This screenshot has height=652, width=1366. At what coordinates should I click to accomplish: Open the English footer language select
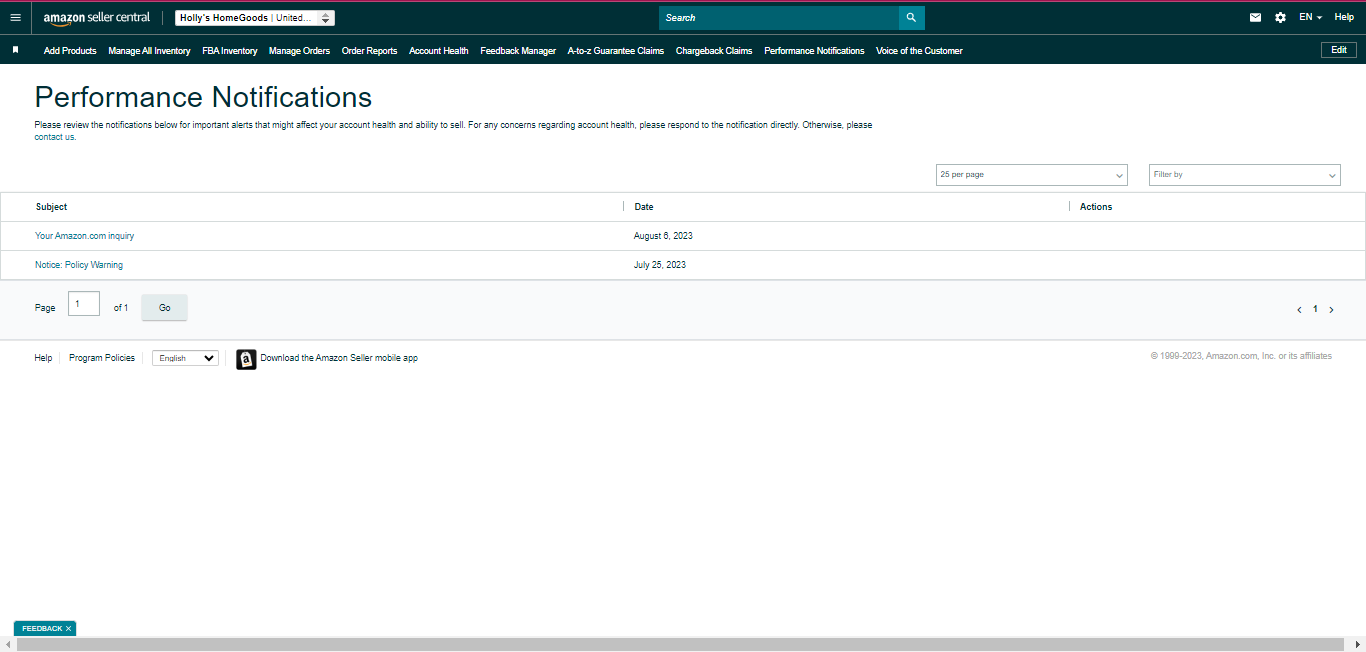[185, 358]
